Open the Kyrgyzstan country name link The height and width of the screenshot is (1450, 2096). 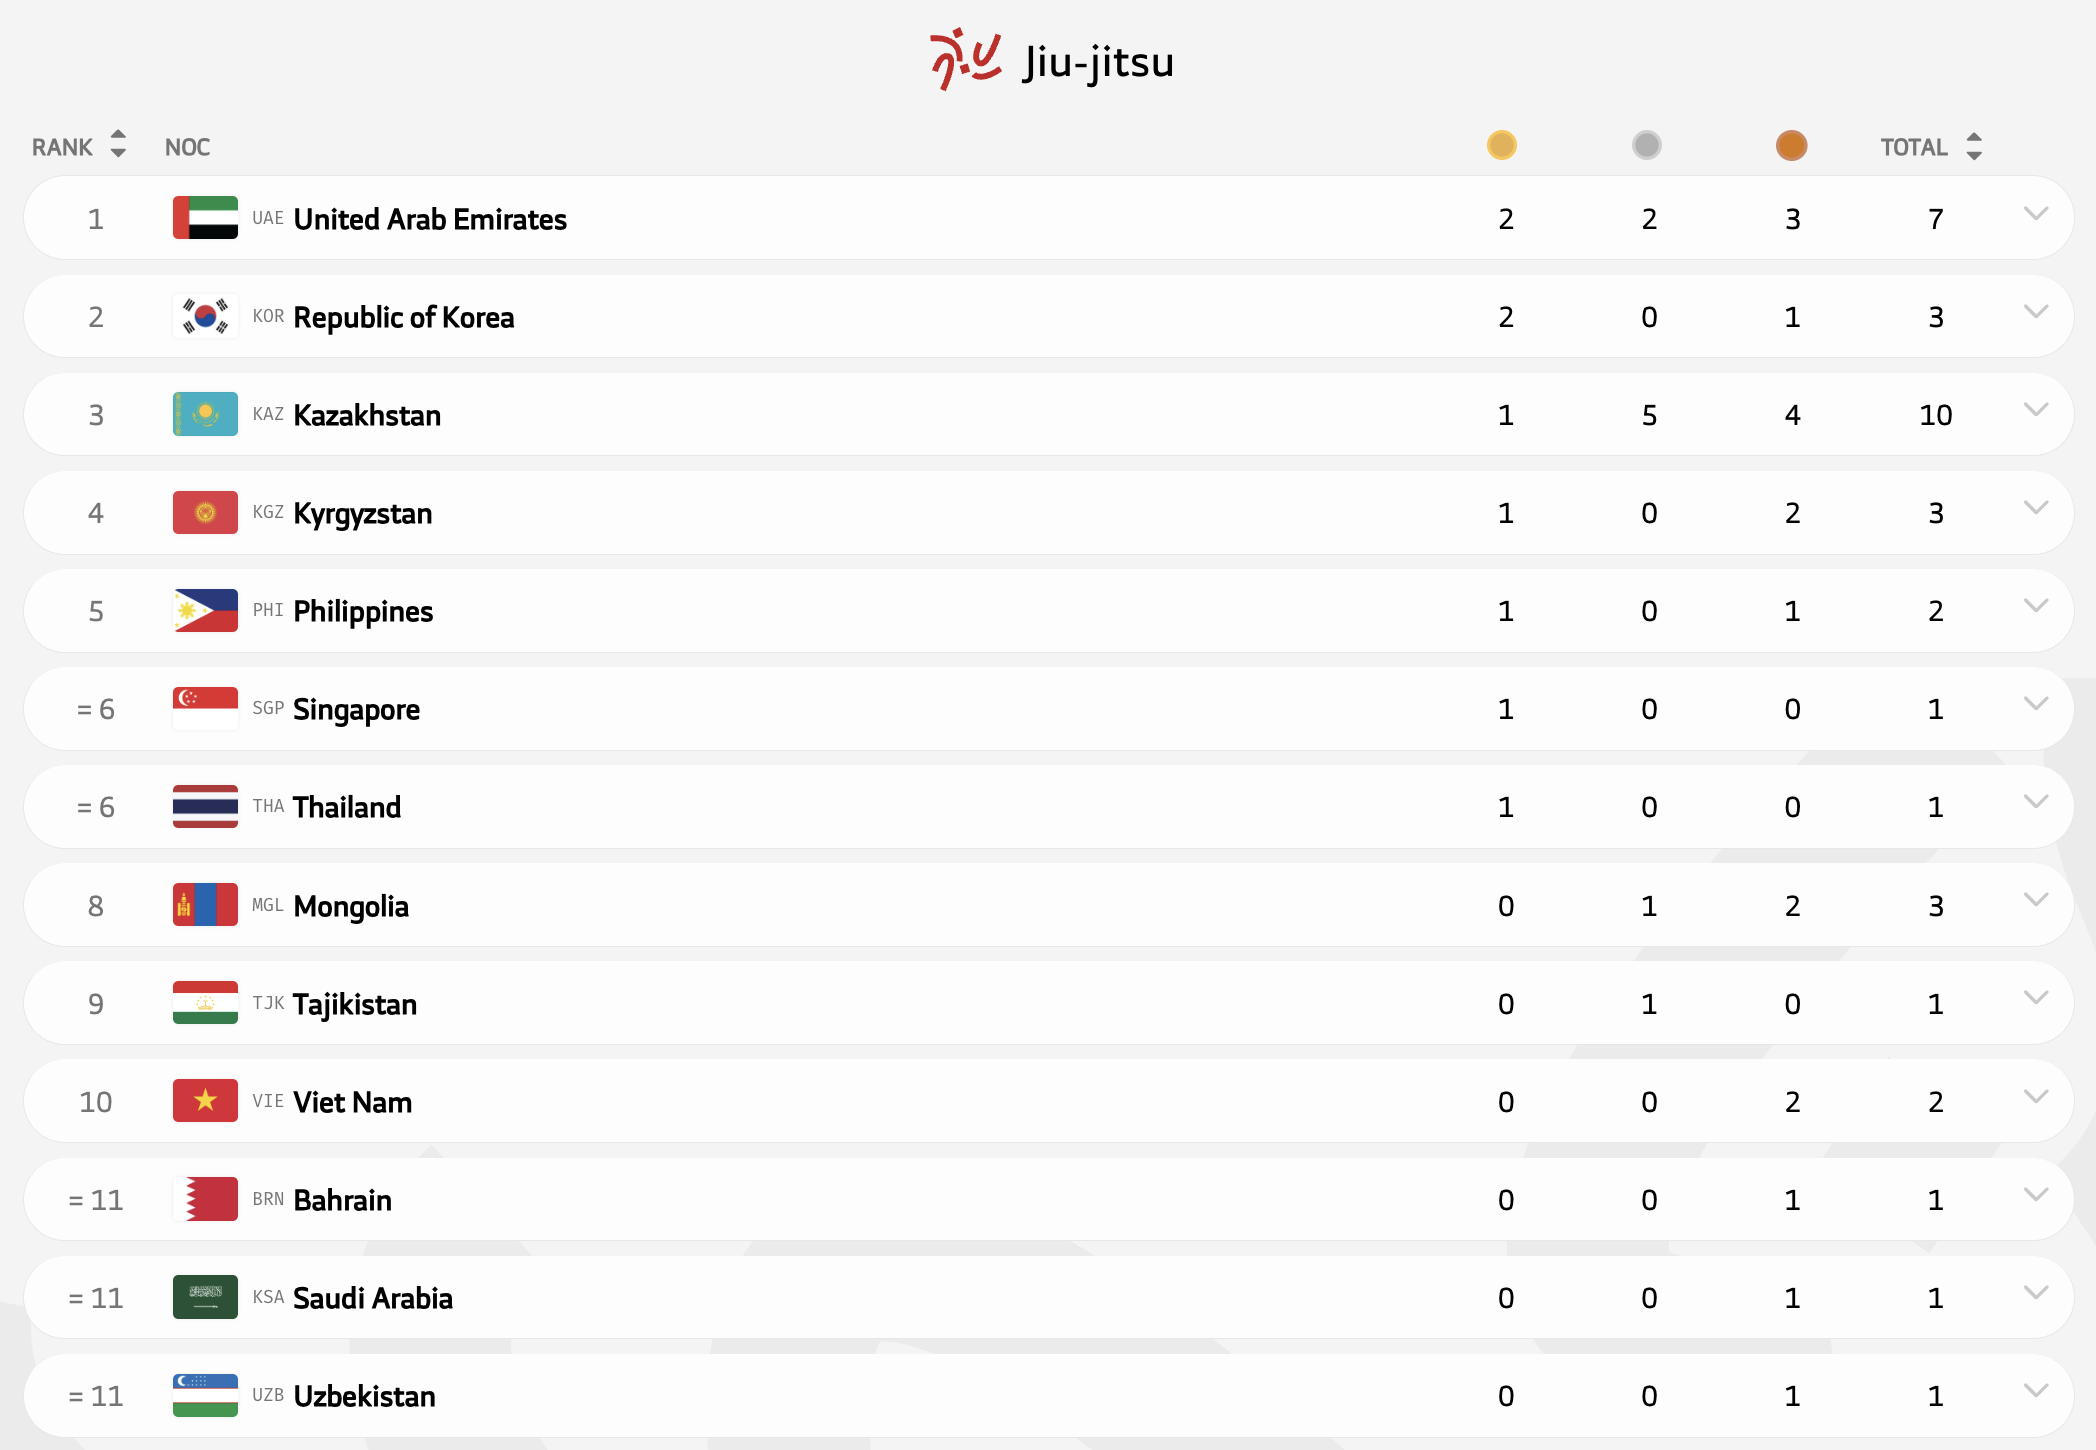362,513
